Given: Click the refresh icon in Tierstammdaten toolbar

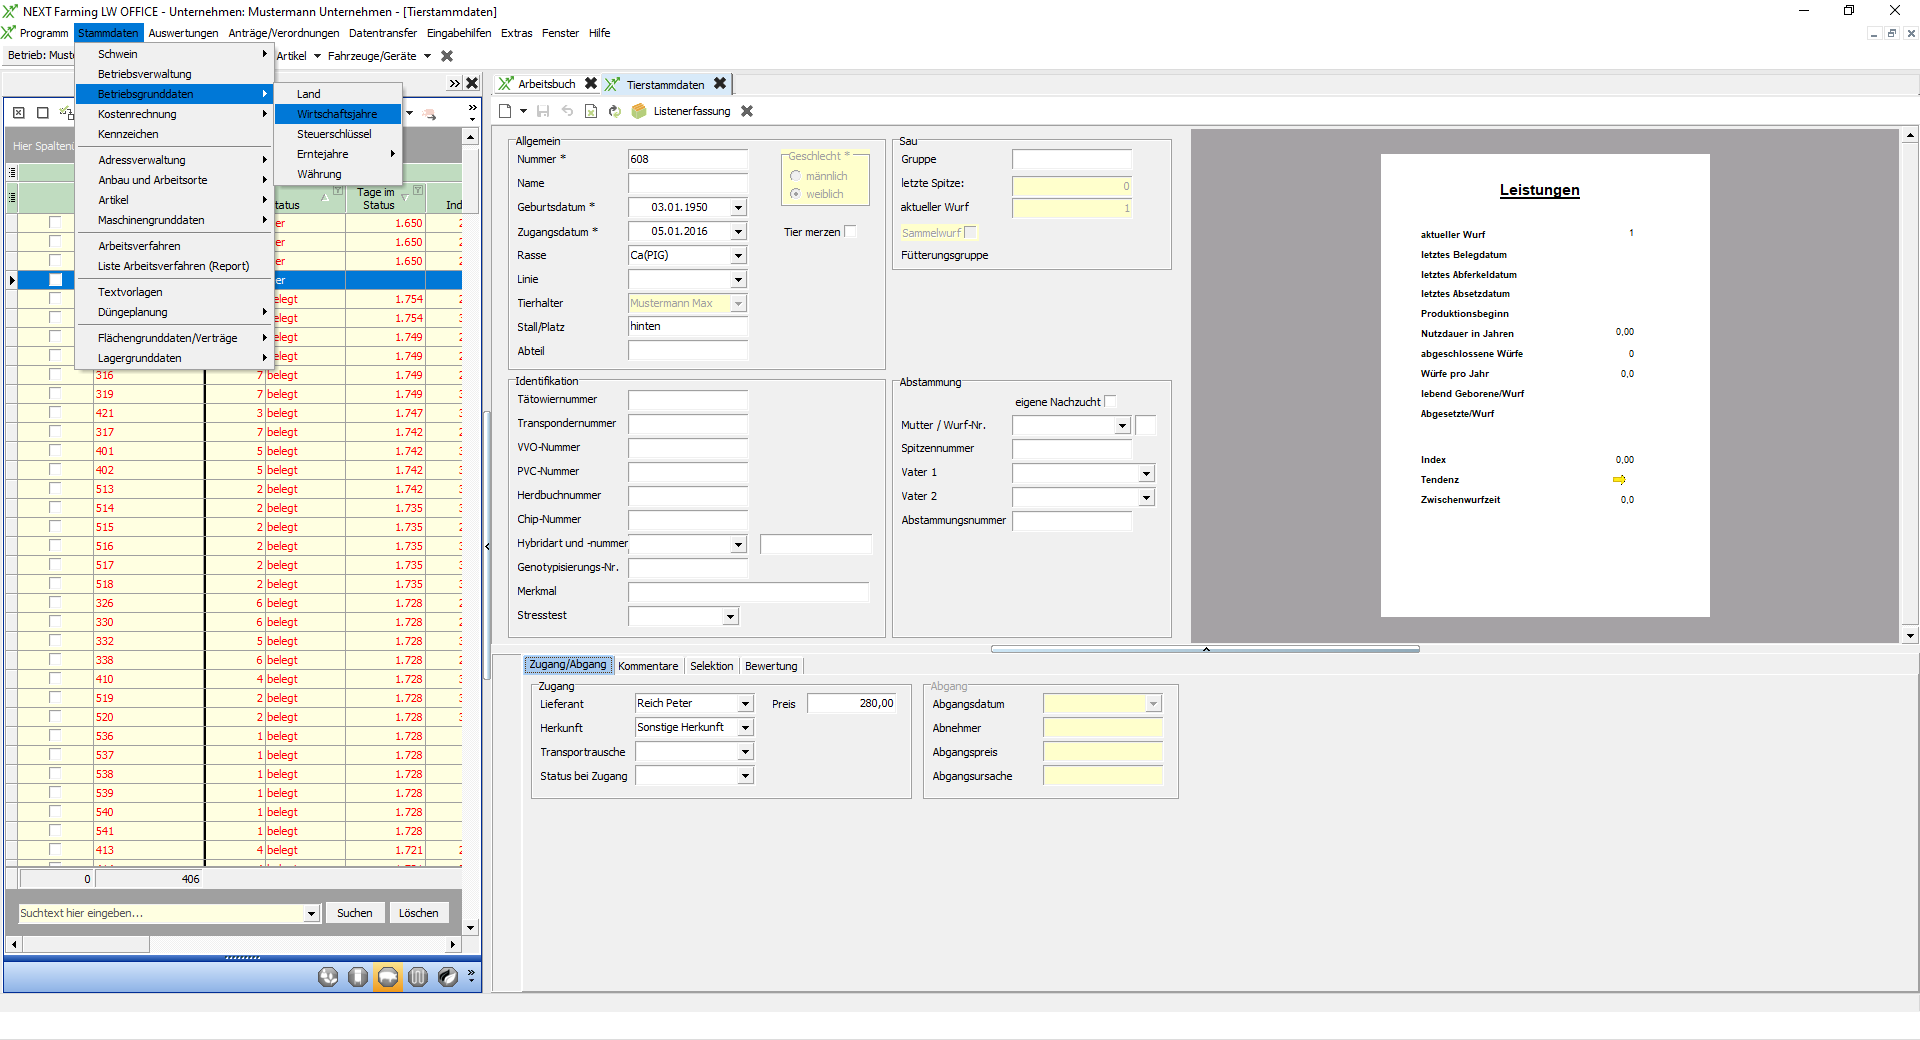Looking at the screenshot, I should tap(615, 111).
